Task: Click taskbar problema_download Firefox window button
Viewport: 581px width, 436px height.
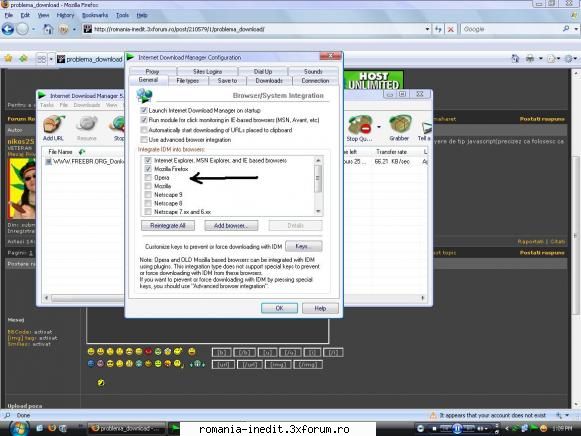Action: tap(126, 429)
